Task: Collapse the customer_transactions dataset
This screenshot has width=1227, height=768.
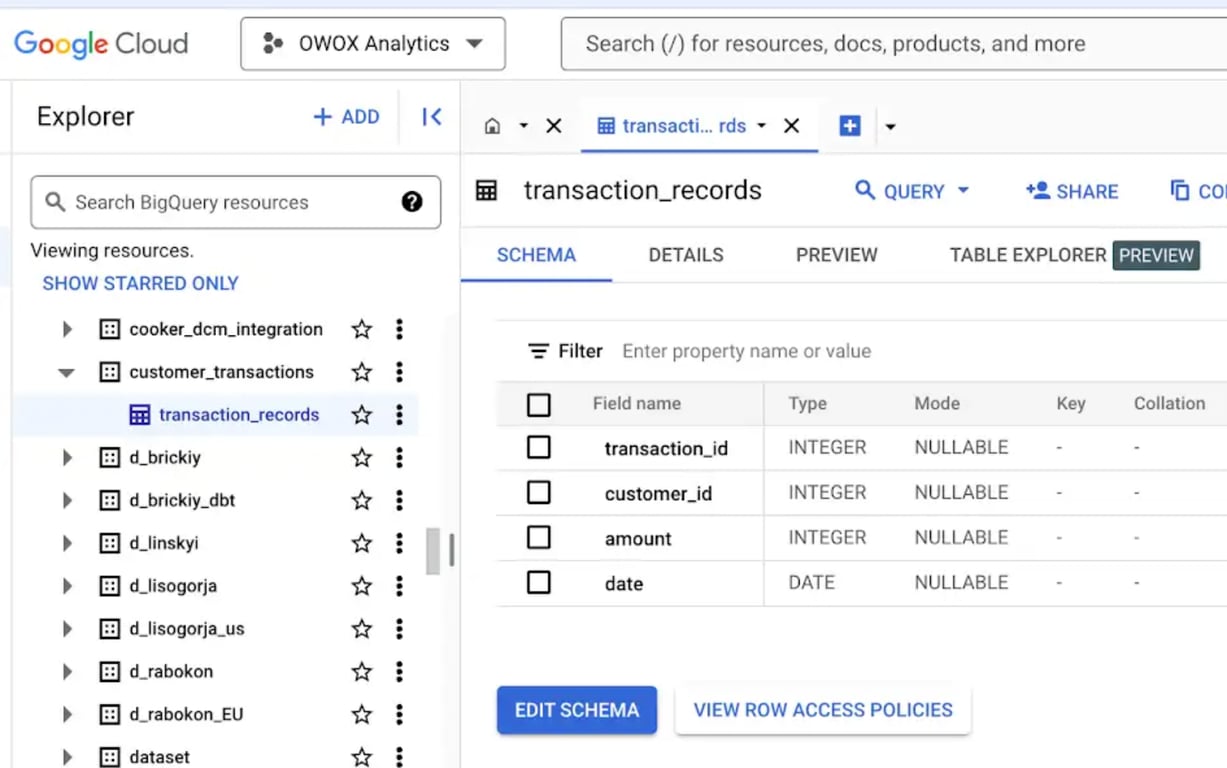Action: [66, 372]
